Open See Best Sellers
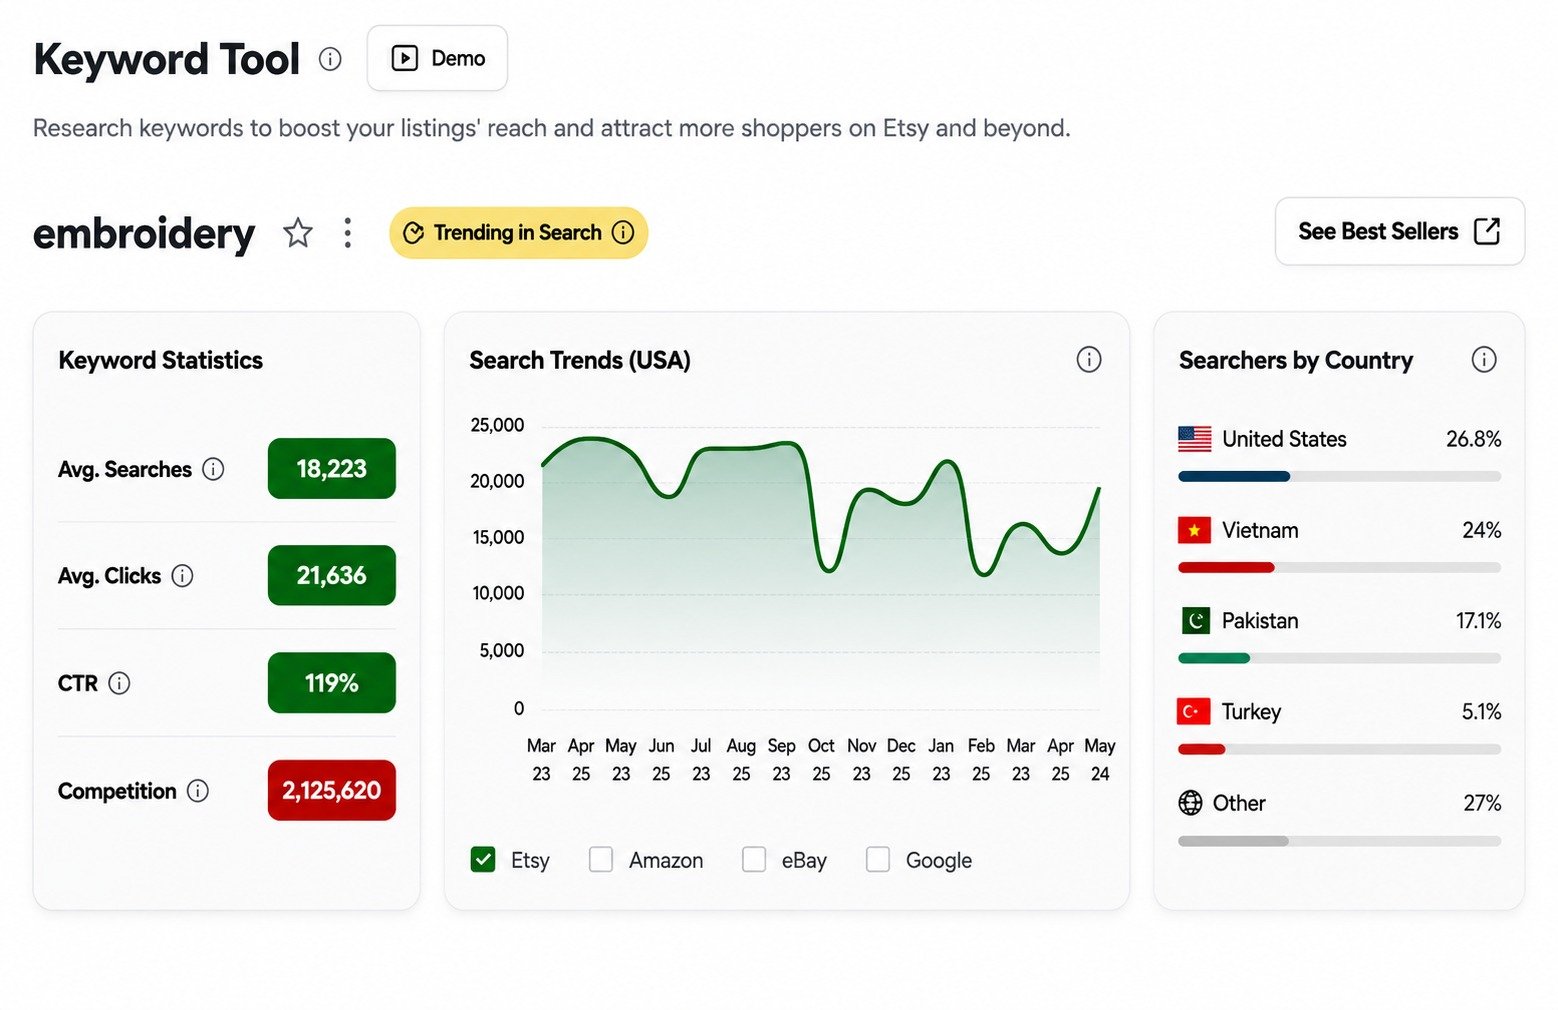This screenshot has height=1010, width=1558. (1399, 231)
